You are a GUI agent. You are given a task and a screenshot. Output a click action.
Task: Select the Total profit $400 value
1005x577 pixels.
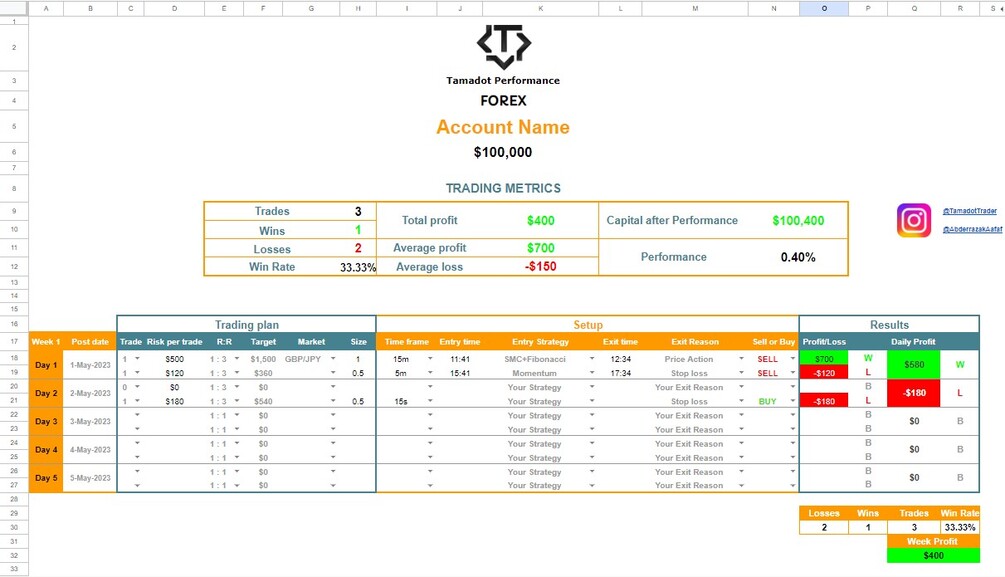tap(540, 221)
